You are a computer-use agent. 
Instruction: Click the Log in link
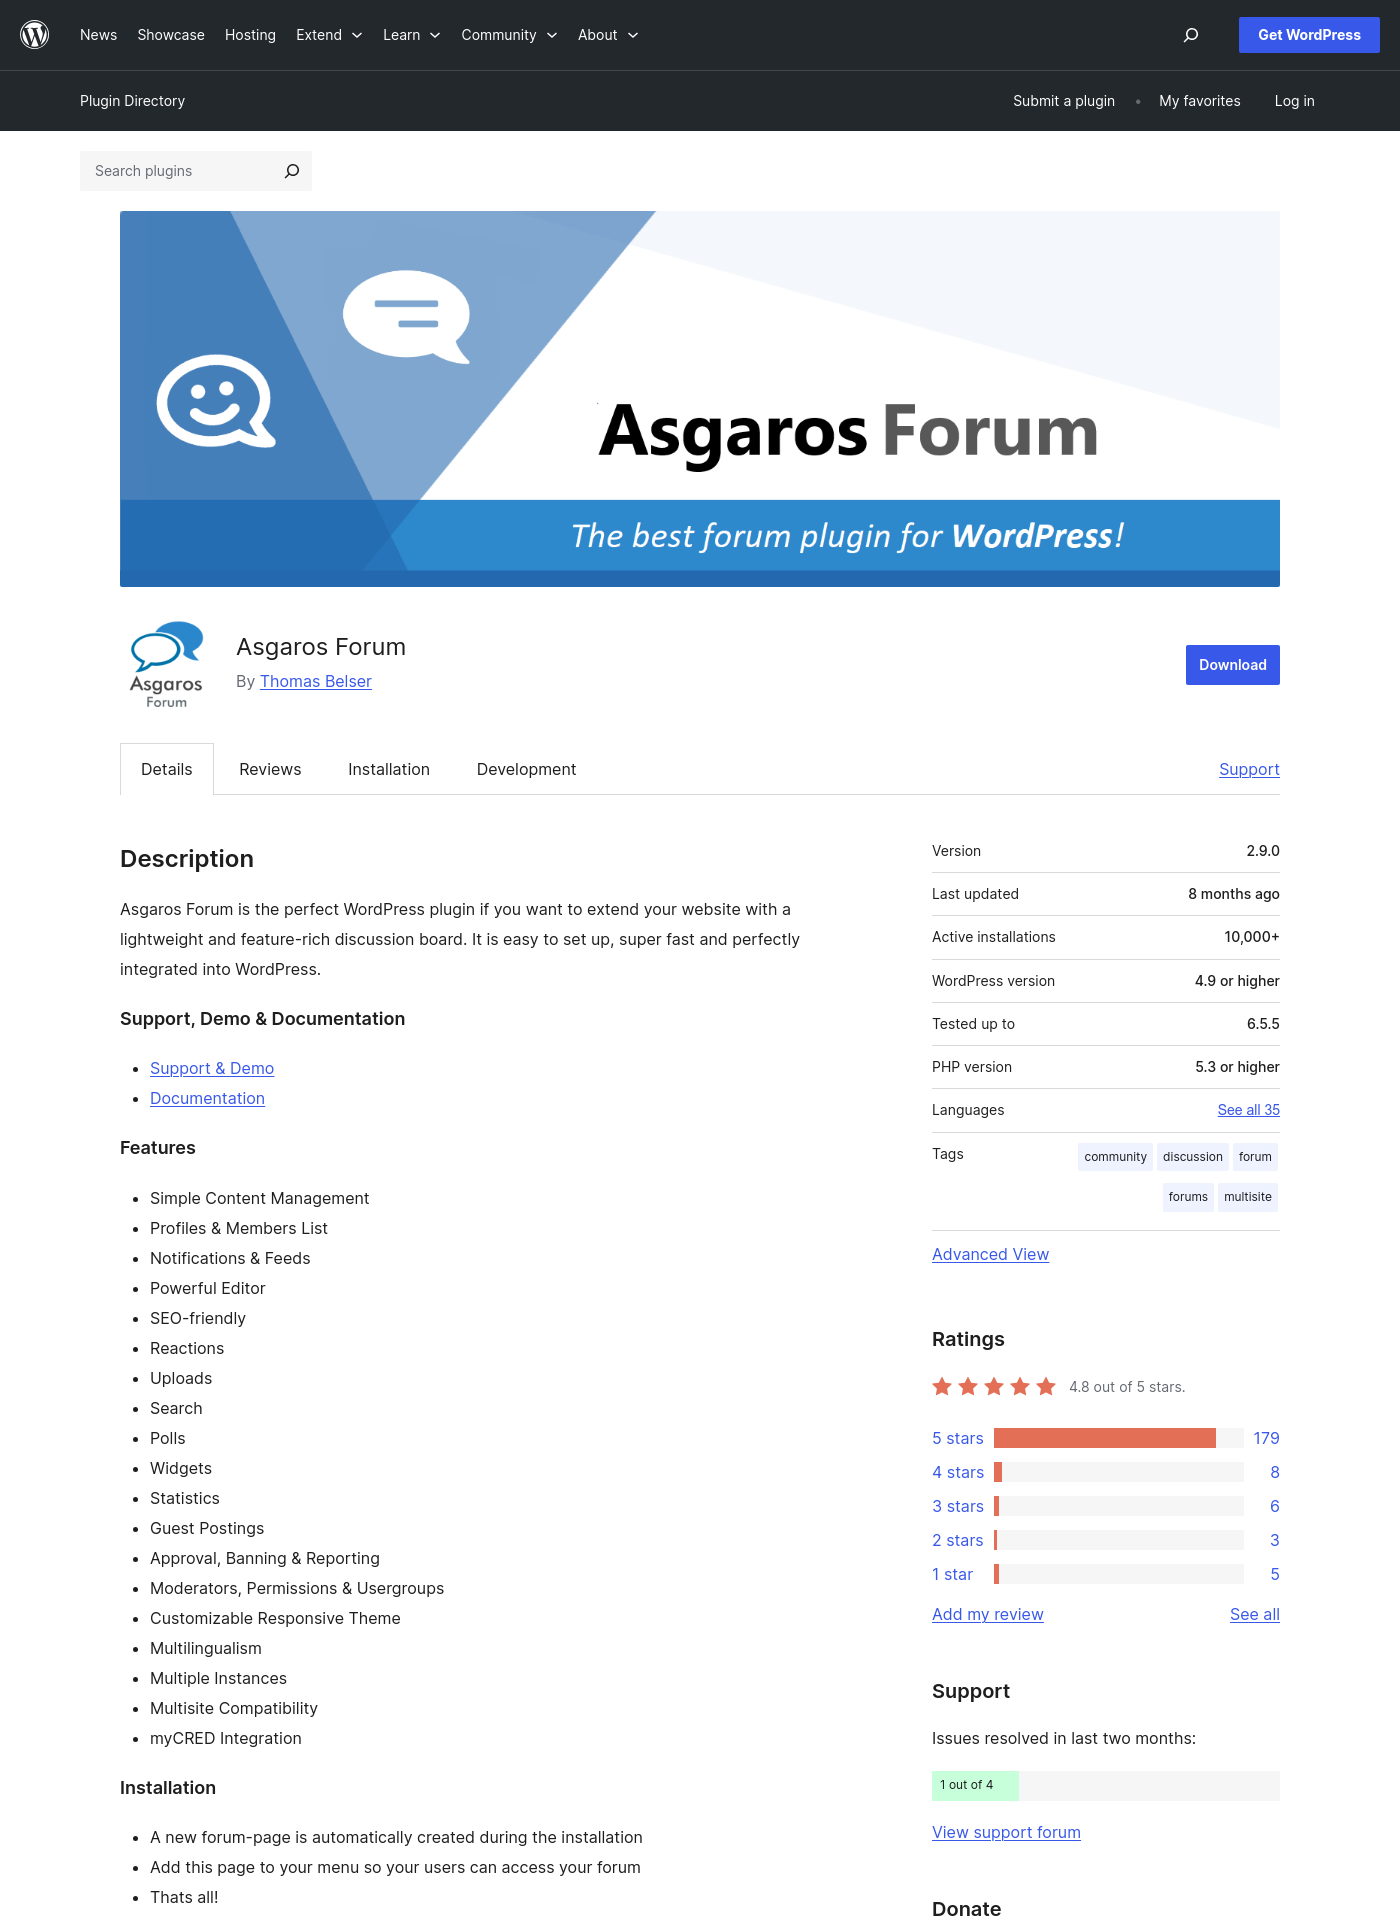pyautogui.click(x=1294, y=101)
